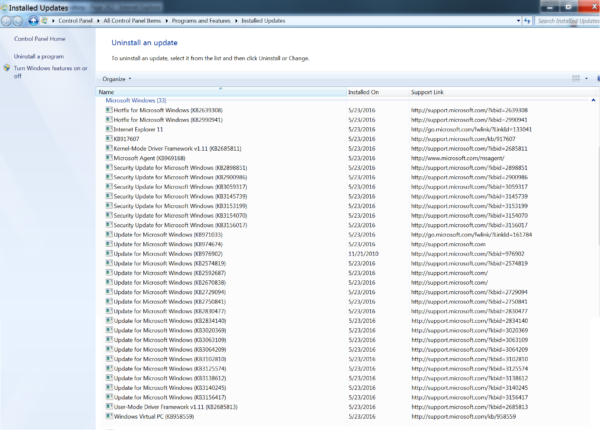Image resolution: width=600 pixels, height=430 pixels.
Task: Click icon of Update KB971033 row
Action: [109, 234]
